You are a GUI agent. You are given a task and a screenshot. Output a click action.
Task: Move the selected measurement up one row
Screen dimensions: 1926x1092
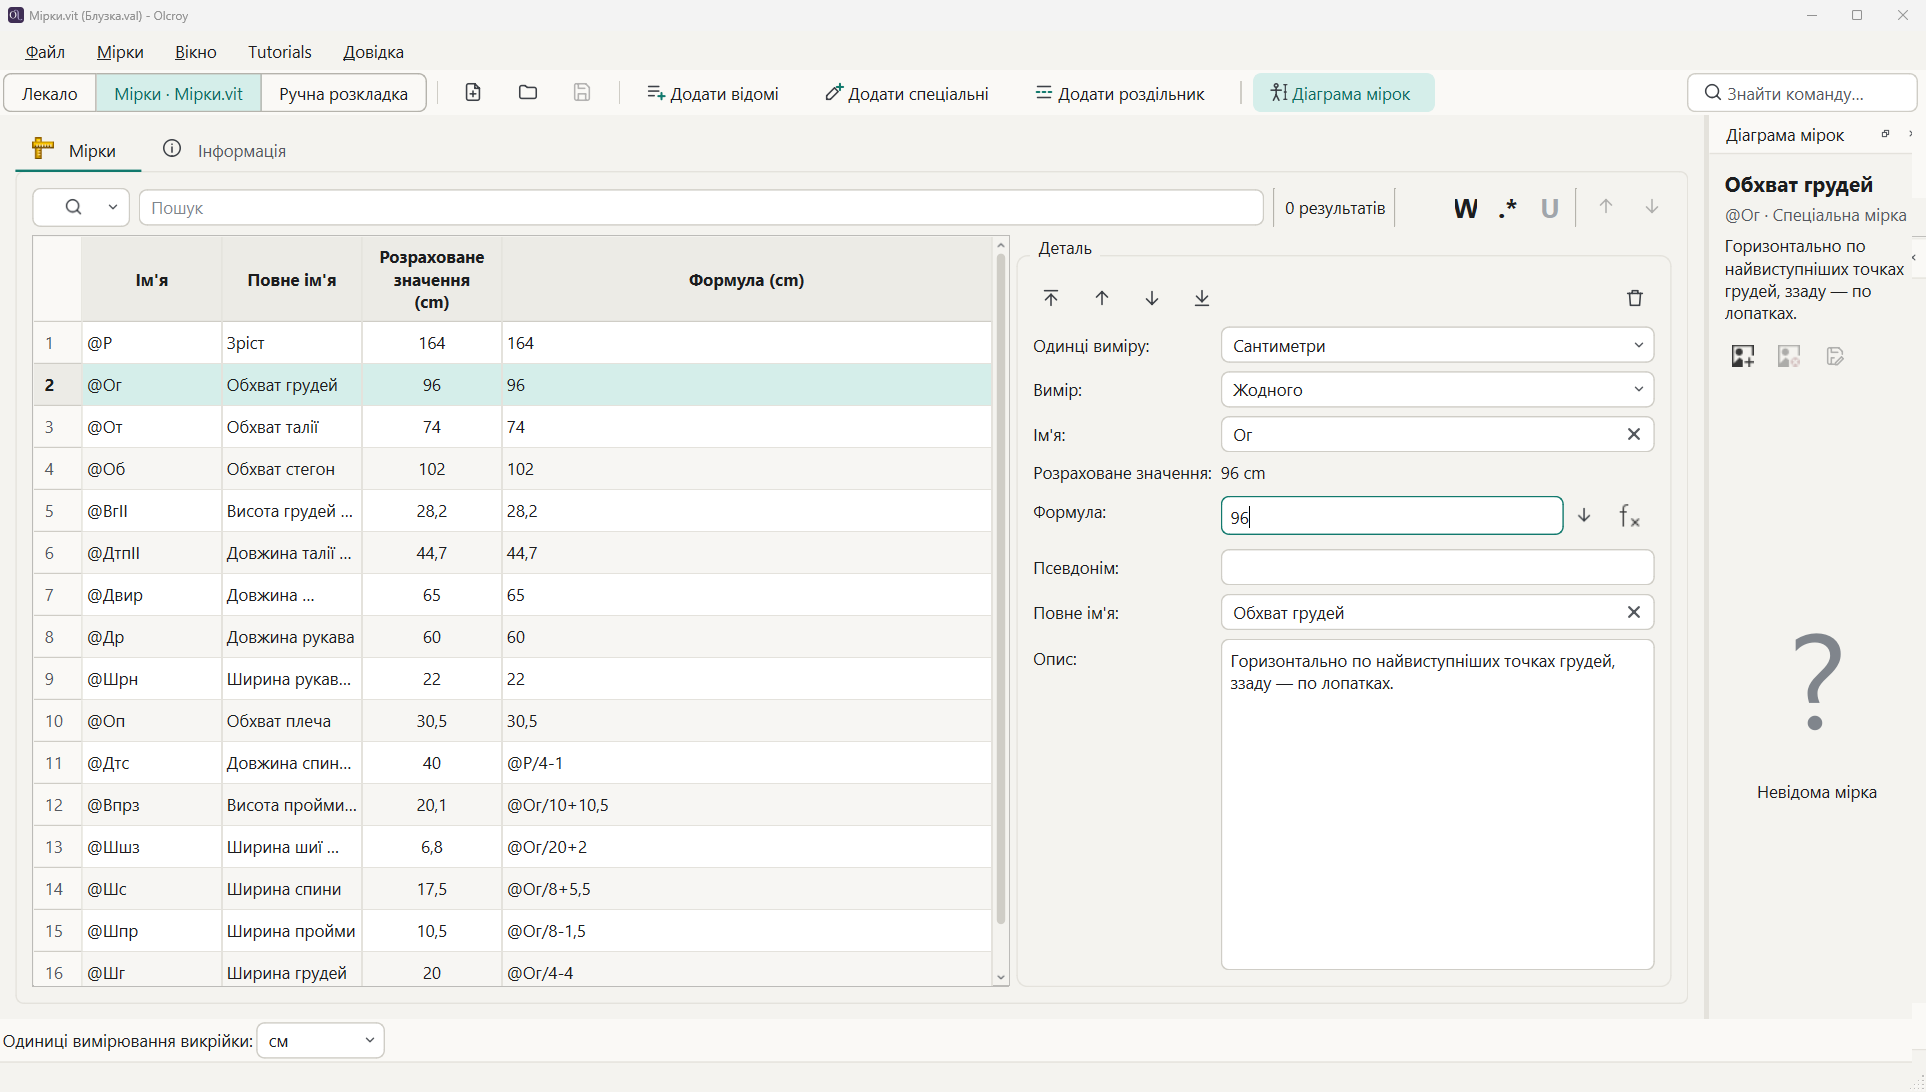pyautogui.click(x=1102, y=298)
